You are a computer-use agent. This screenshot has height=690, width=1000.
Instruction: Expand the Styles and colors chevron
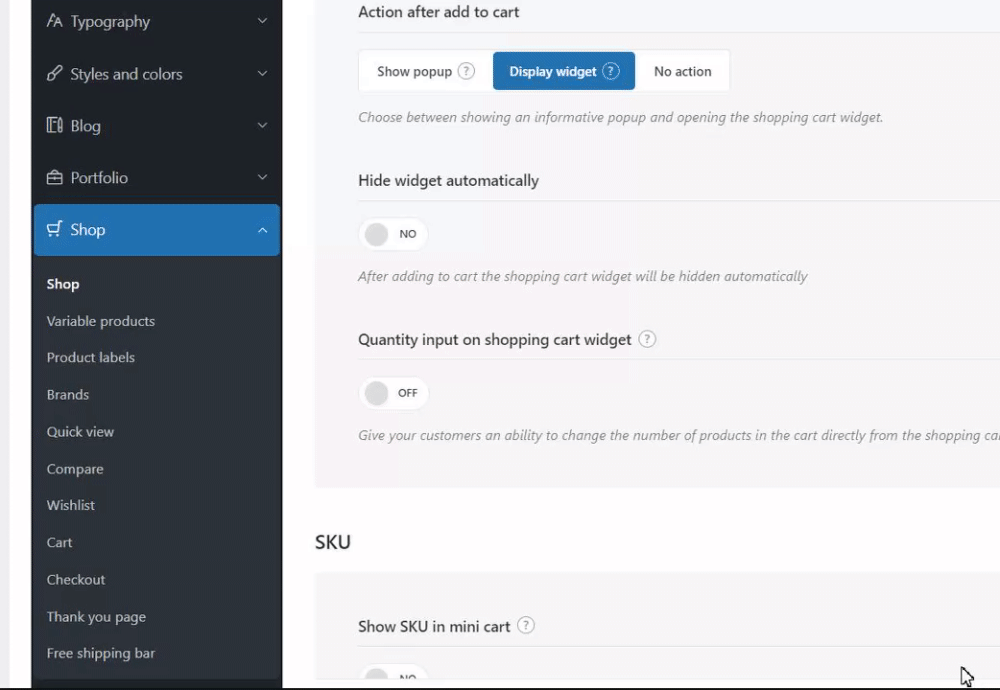click(x=262, y=74)
